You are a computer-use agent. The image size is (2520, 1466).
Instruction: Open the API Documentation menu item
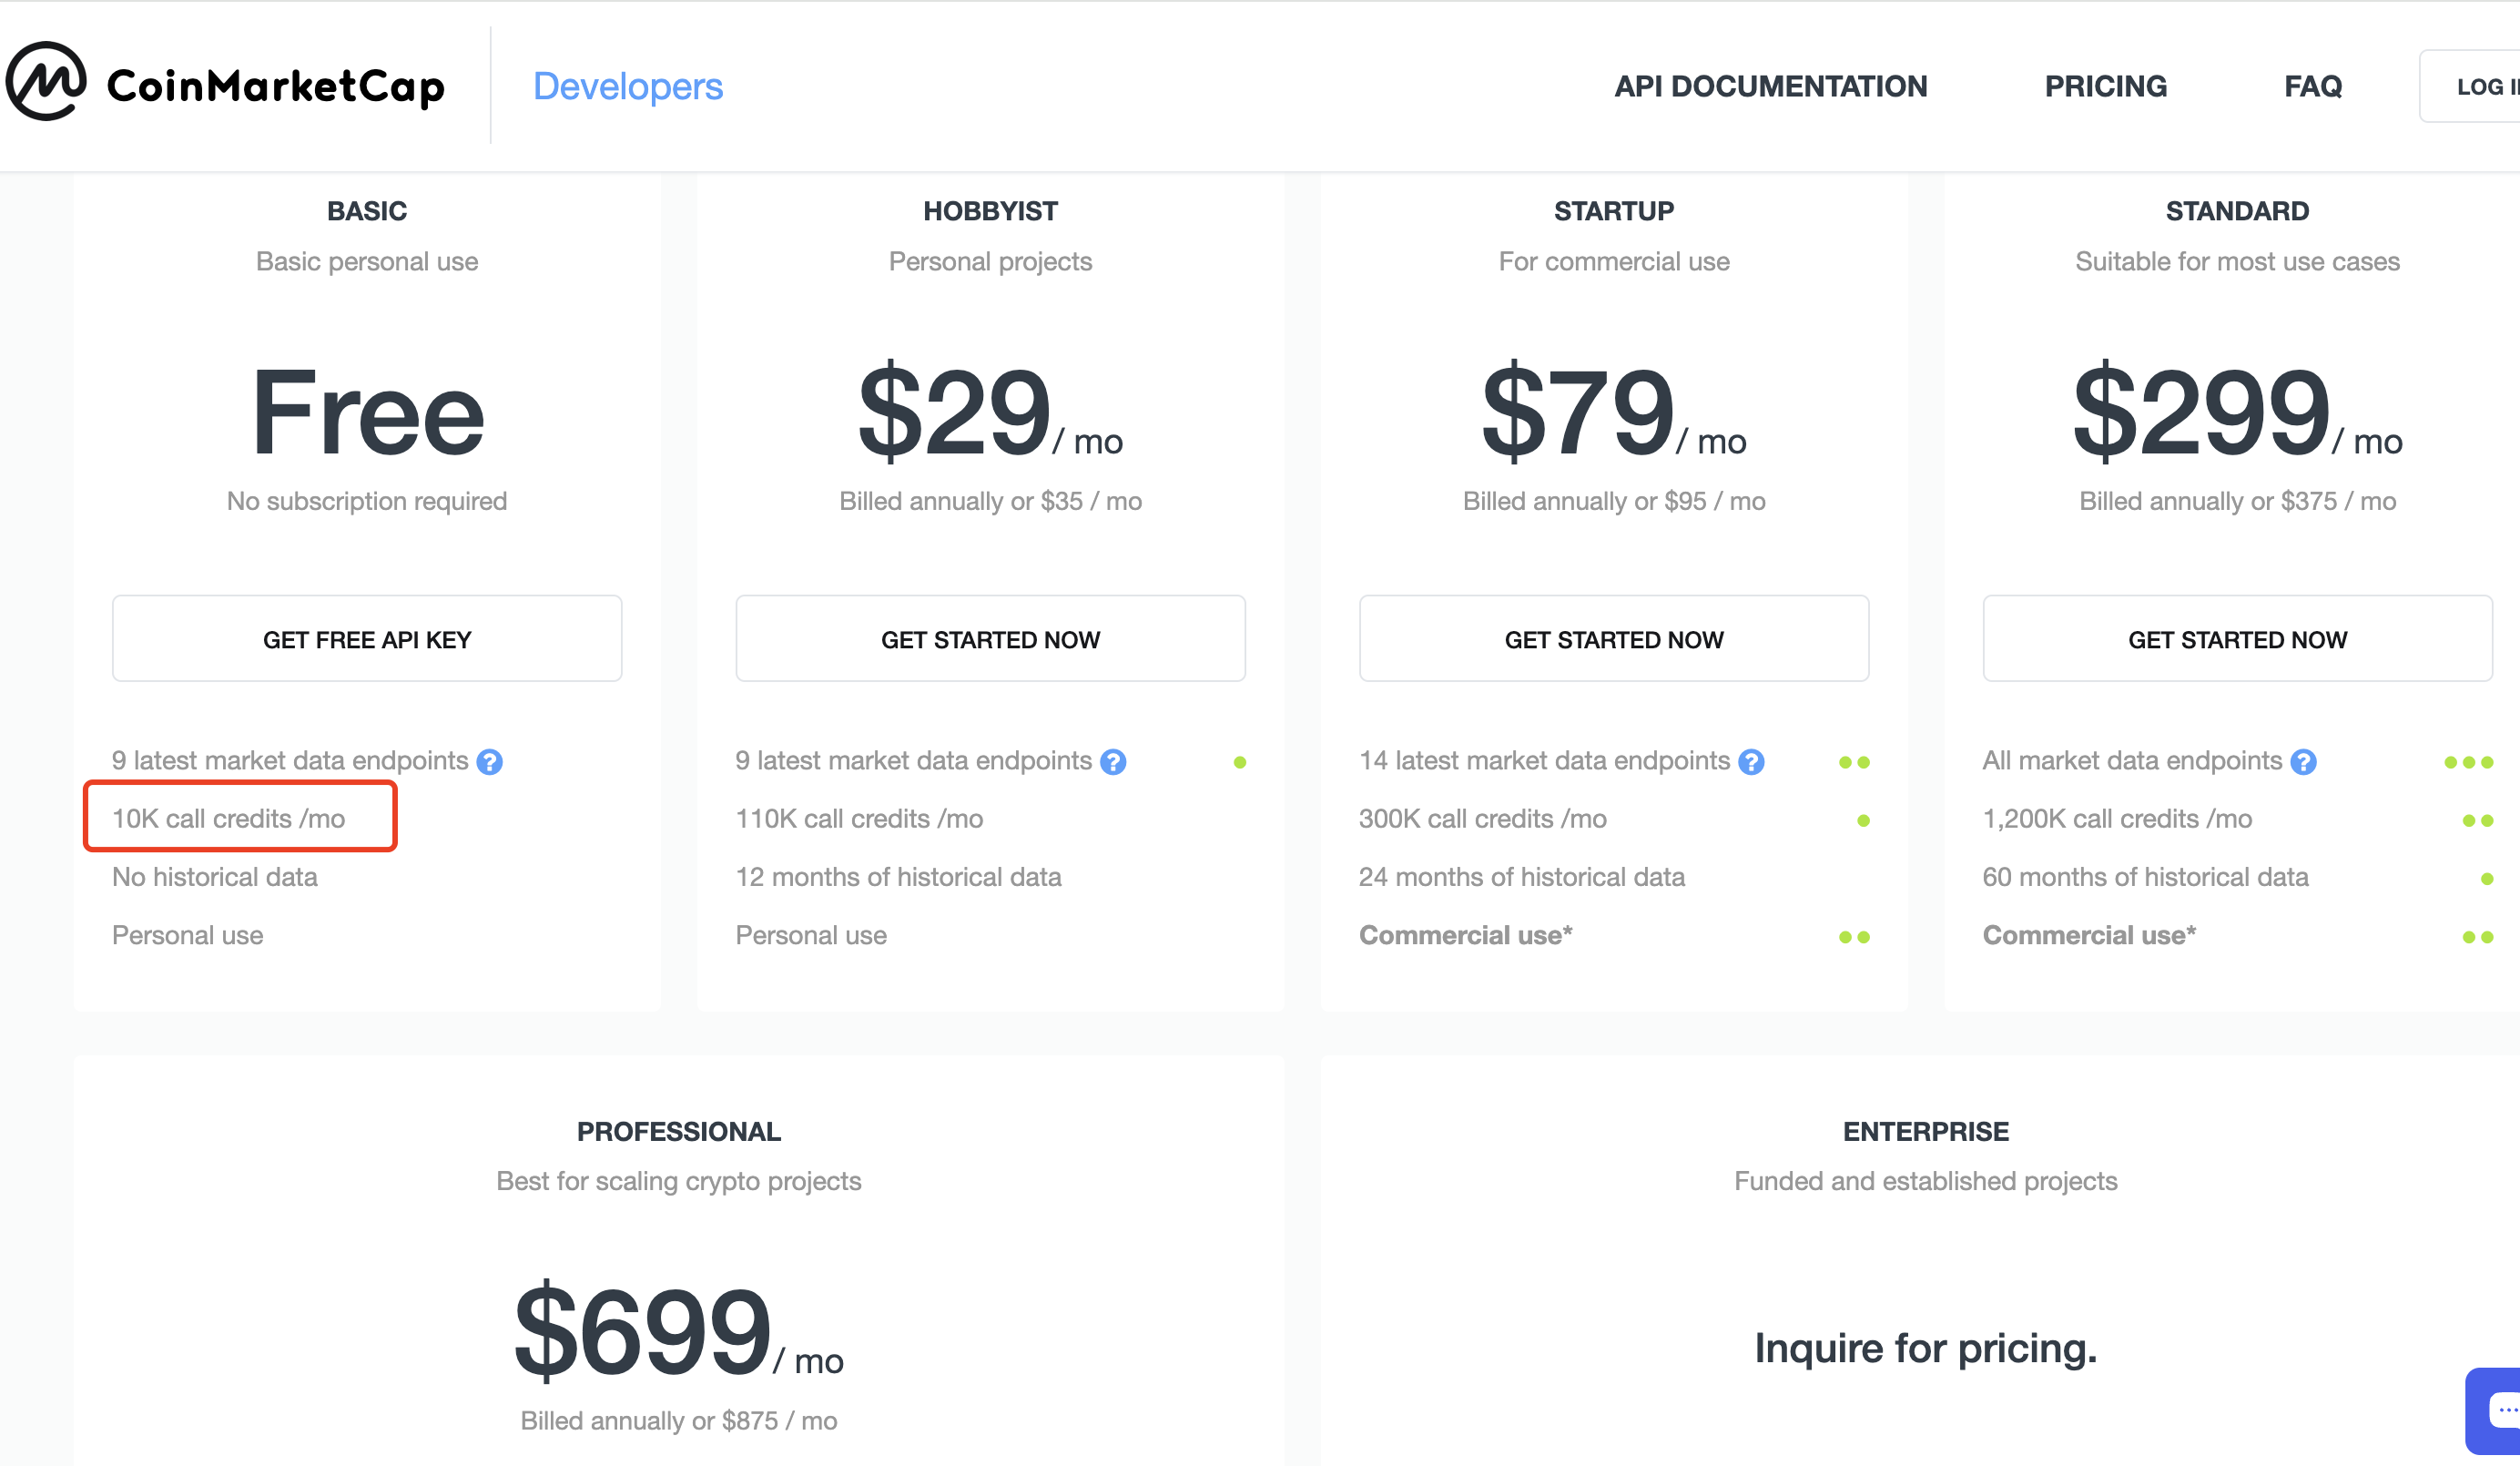[1770, 86]
